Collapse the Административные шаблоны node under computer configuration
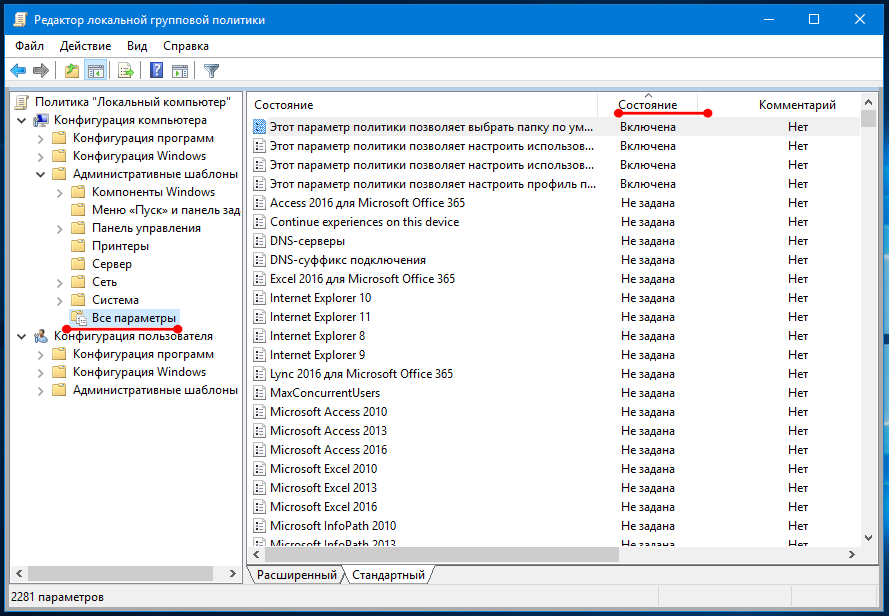Image resolution: width=889 pixels, height=616 pixels. [x=41, y=174]
